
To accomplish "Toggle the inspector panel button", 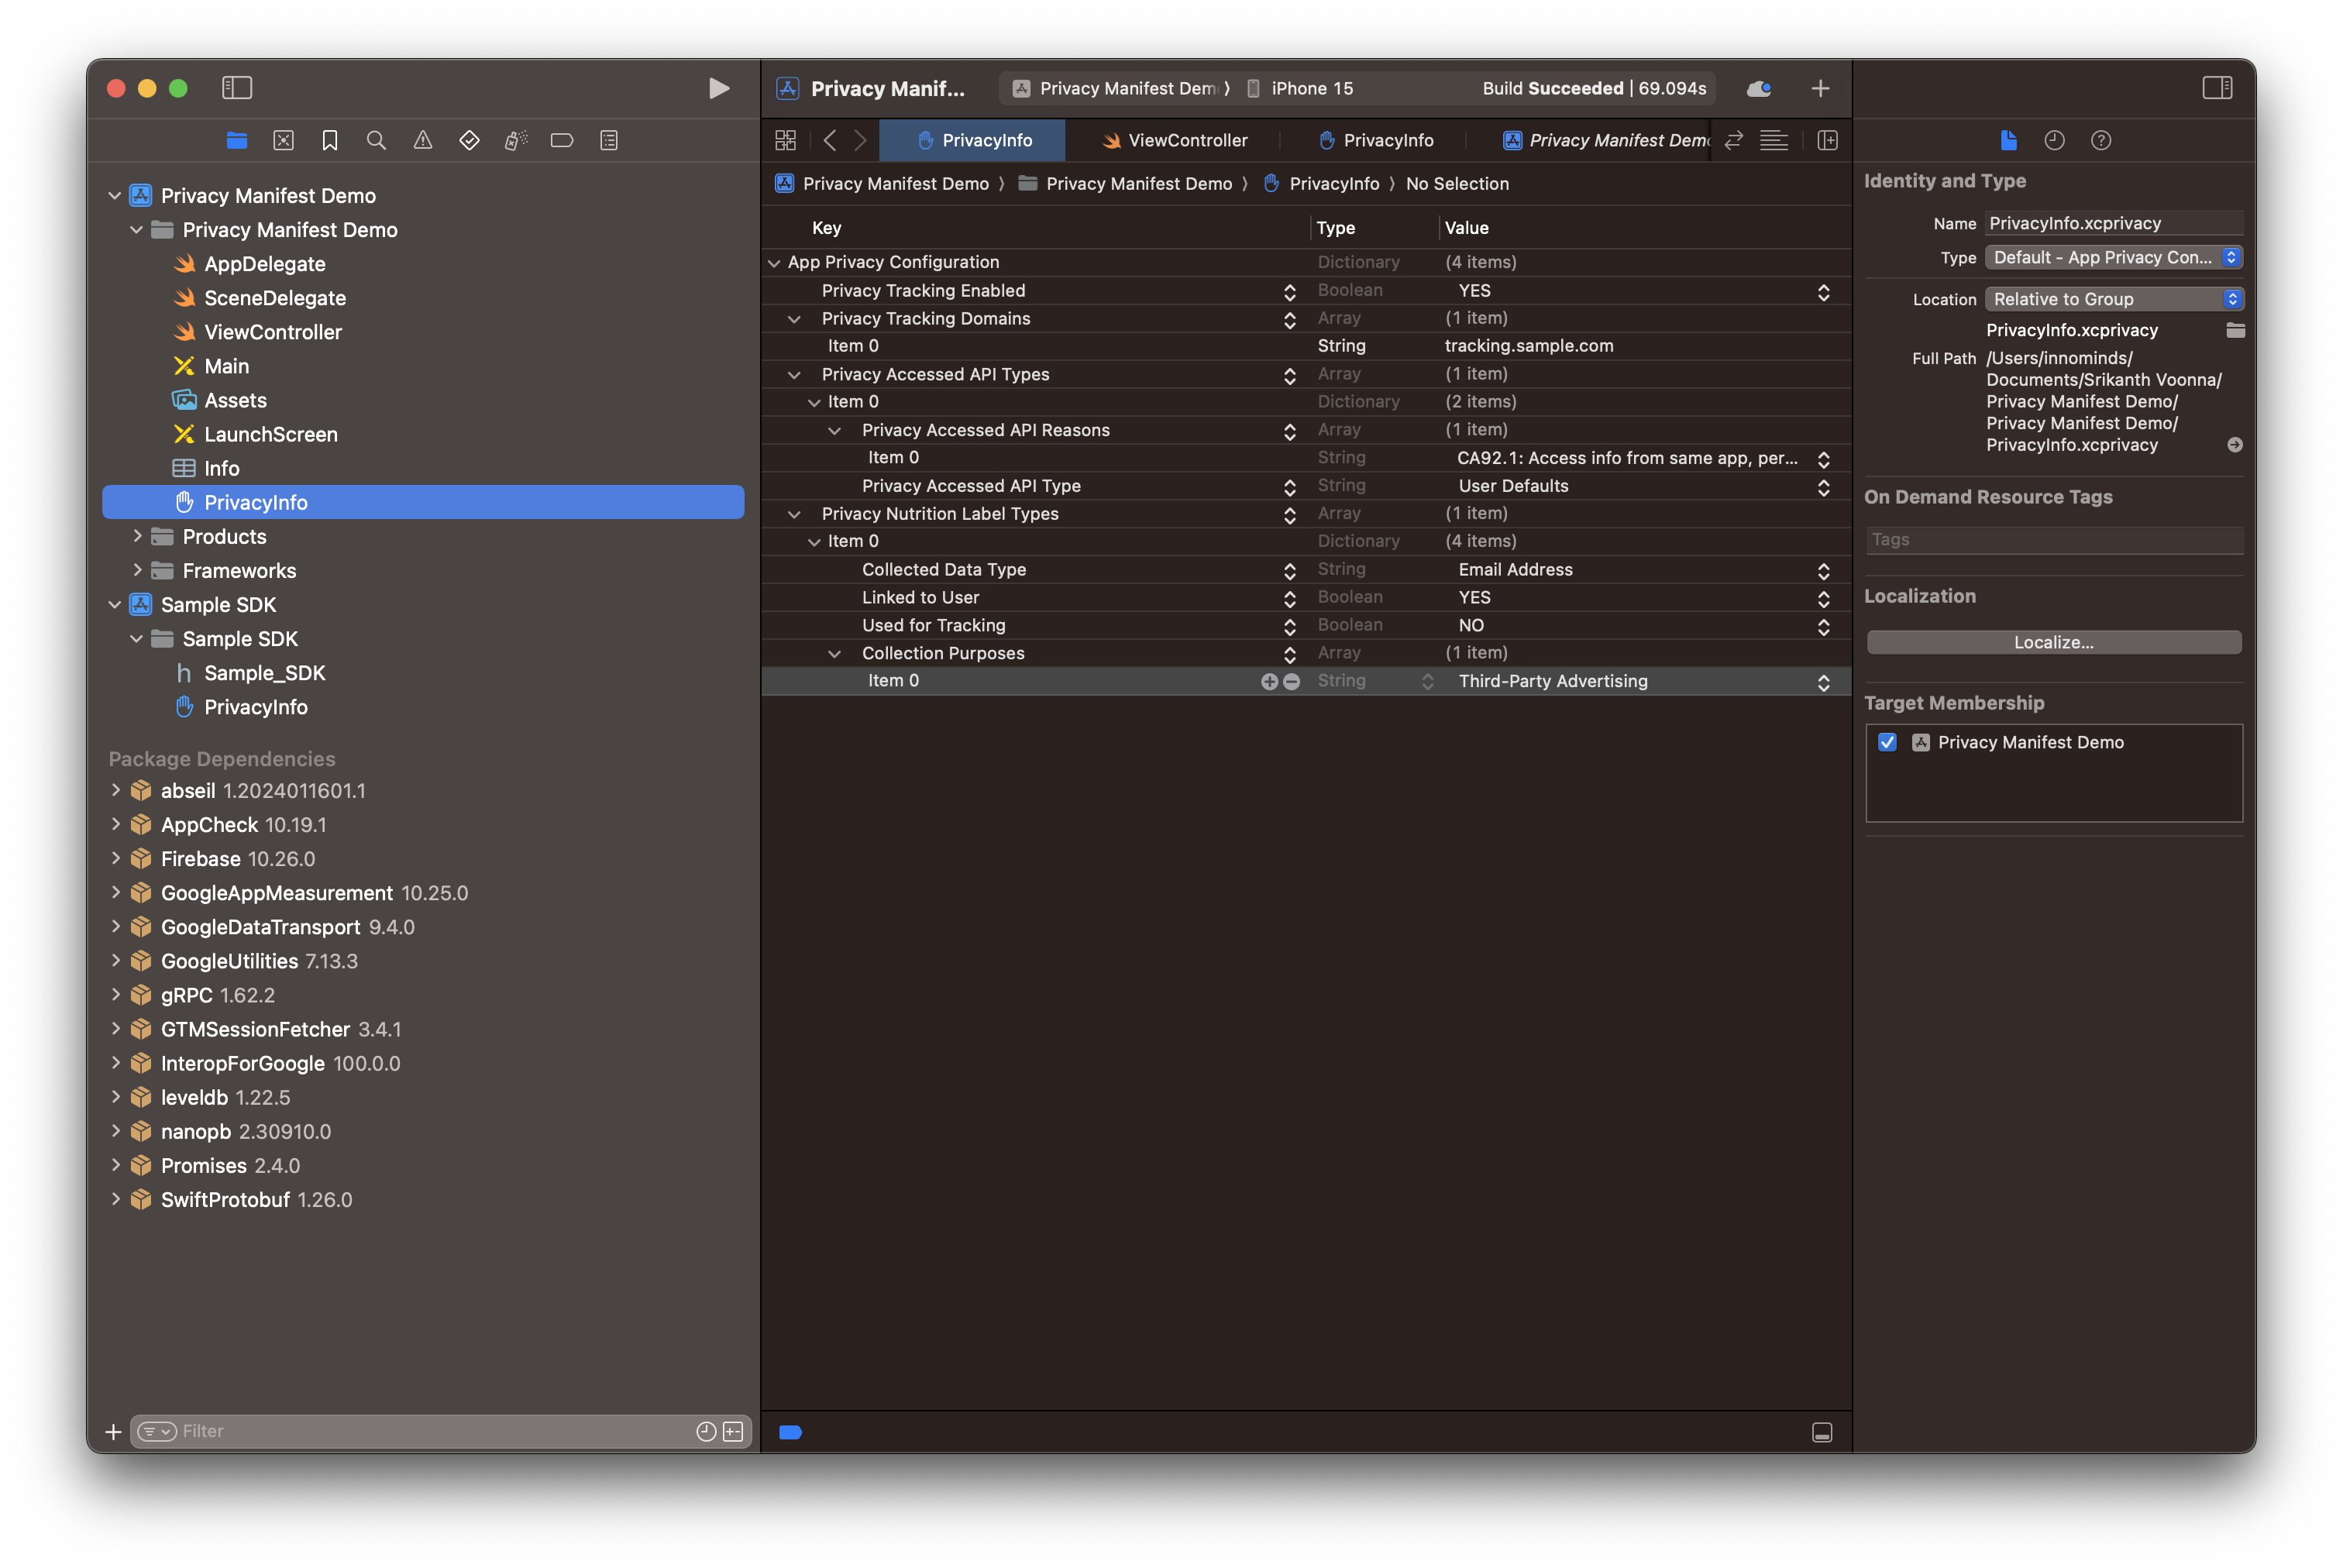I will [x=2217, y=88].
